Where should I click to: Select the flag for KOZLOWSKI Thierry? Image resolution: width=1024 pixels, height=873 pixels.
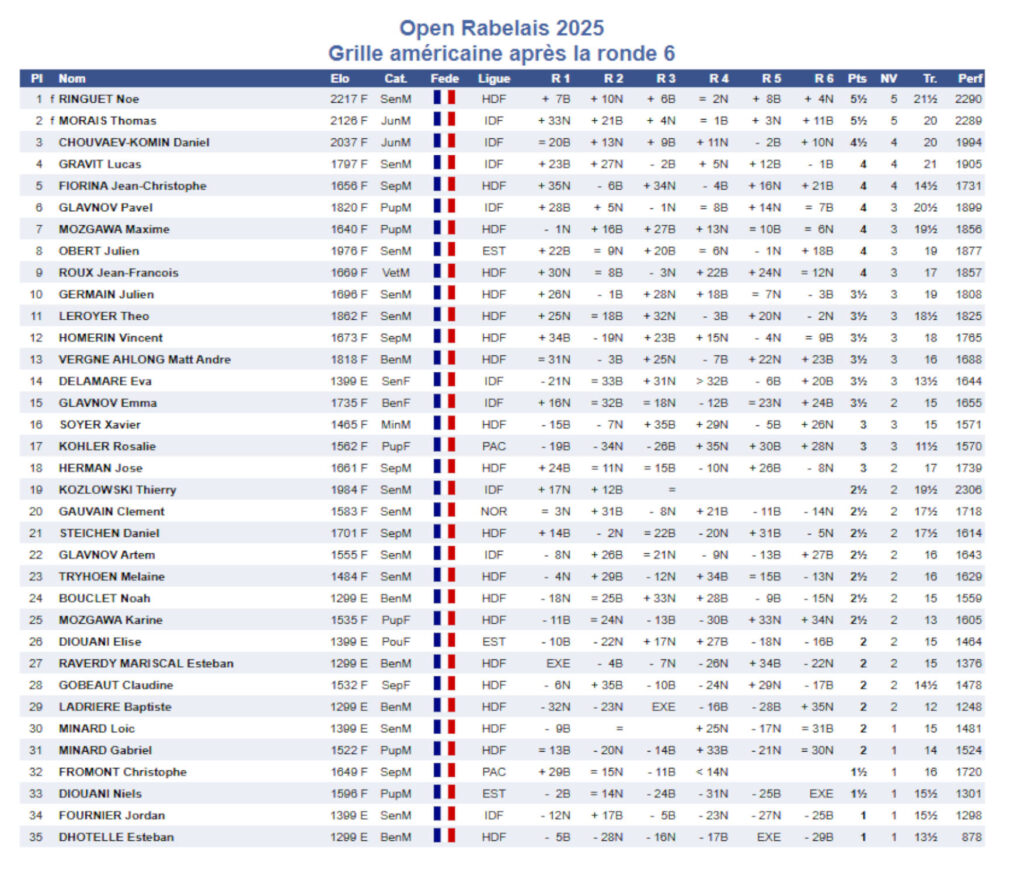click(444, 489)
